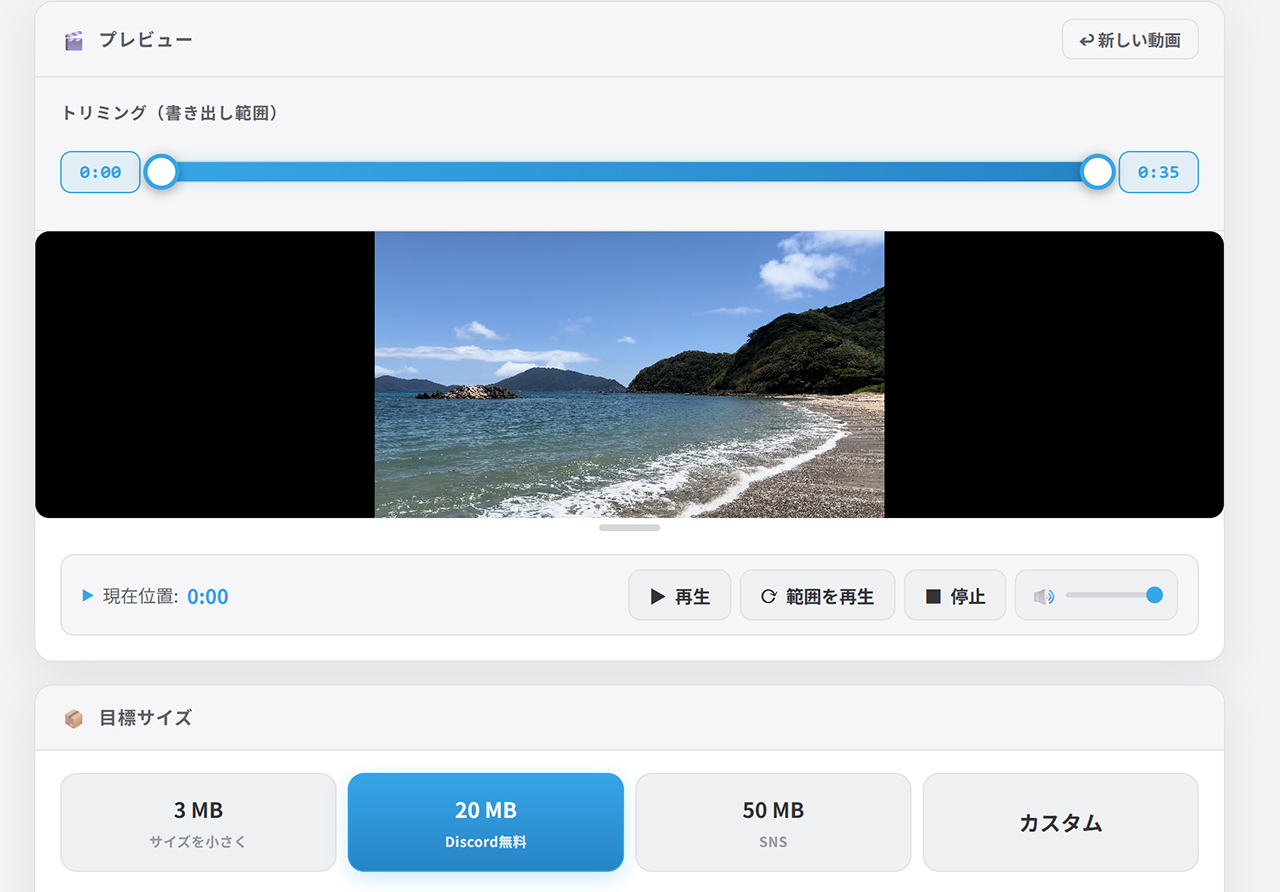The image size is (1280, 892).
Task: Click the 0:00 start time field
Action: tap(100, 172)
